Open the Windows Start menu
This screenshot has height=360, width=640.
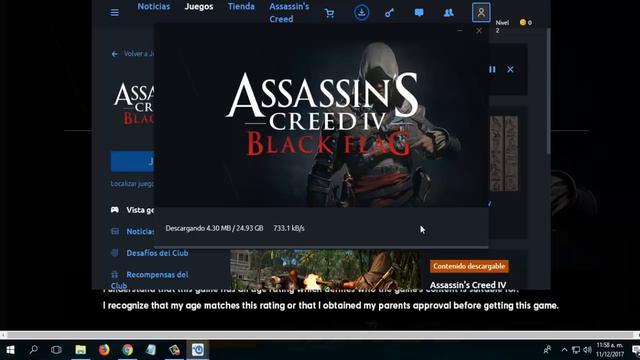(10, 350)
